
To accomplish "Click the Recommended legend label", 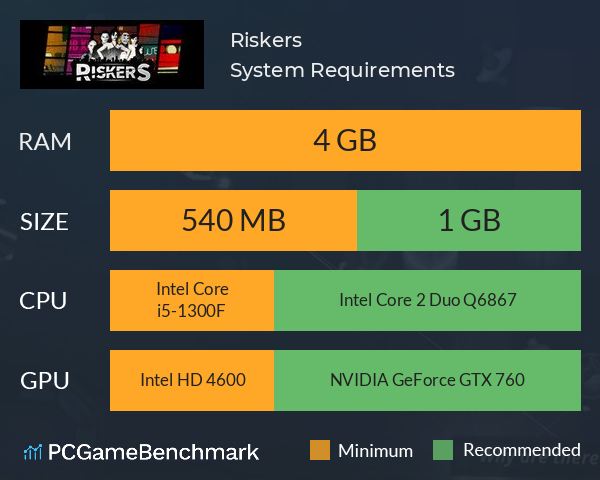I will coord(522,450).
